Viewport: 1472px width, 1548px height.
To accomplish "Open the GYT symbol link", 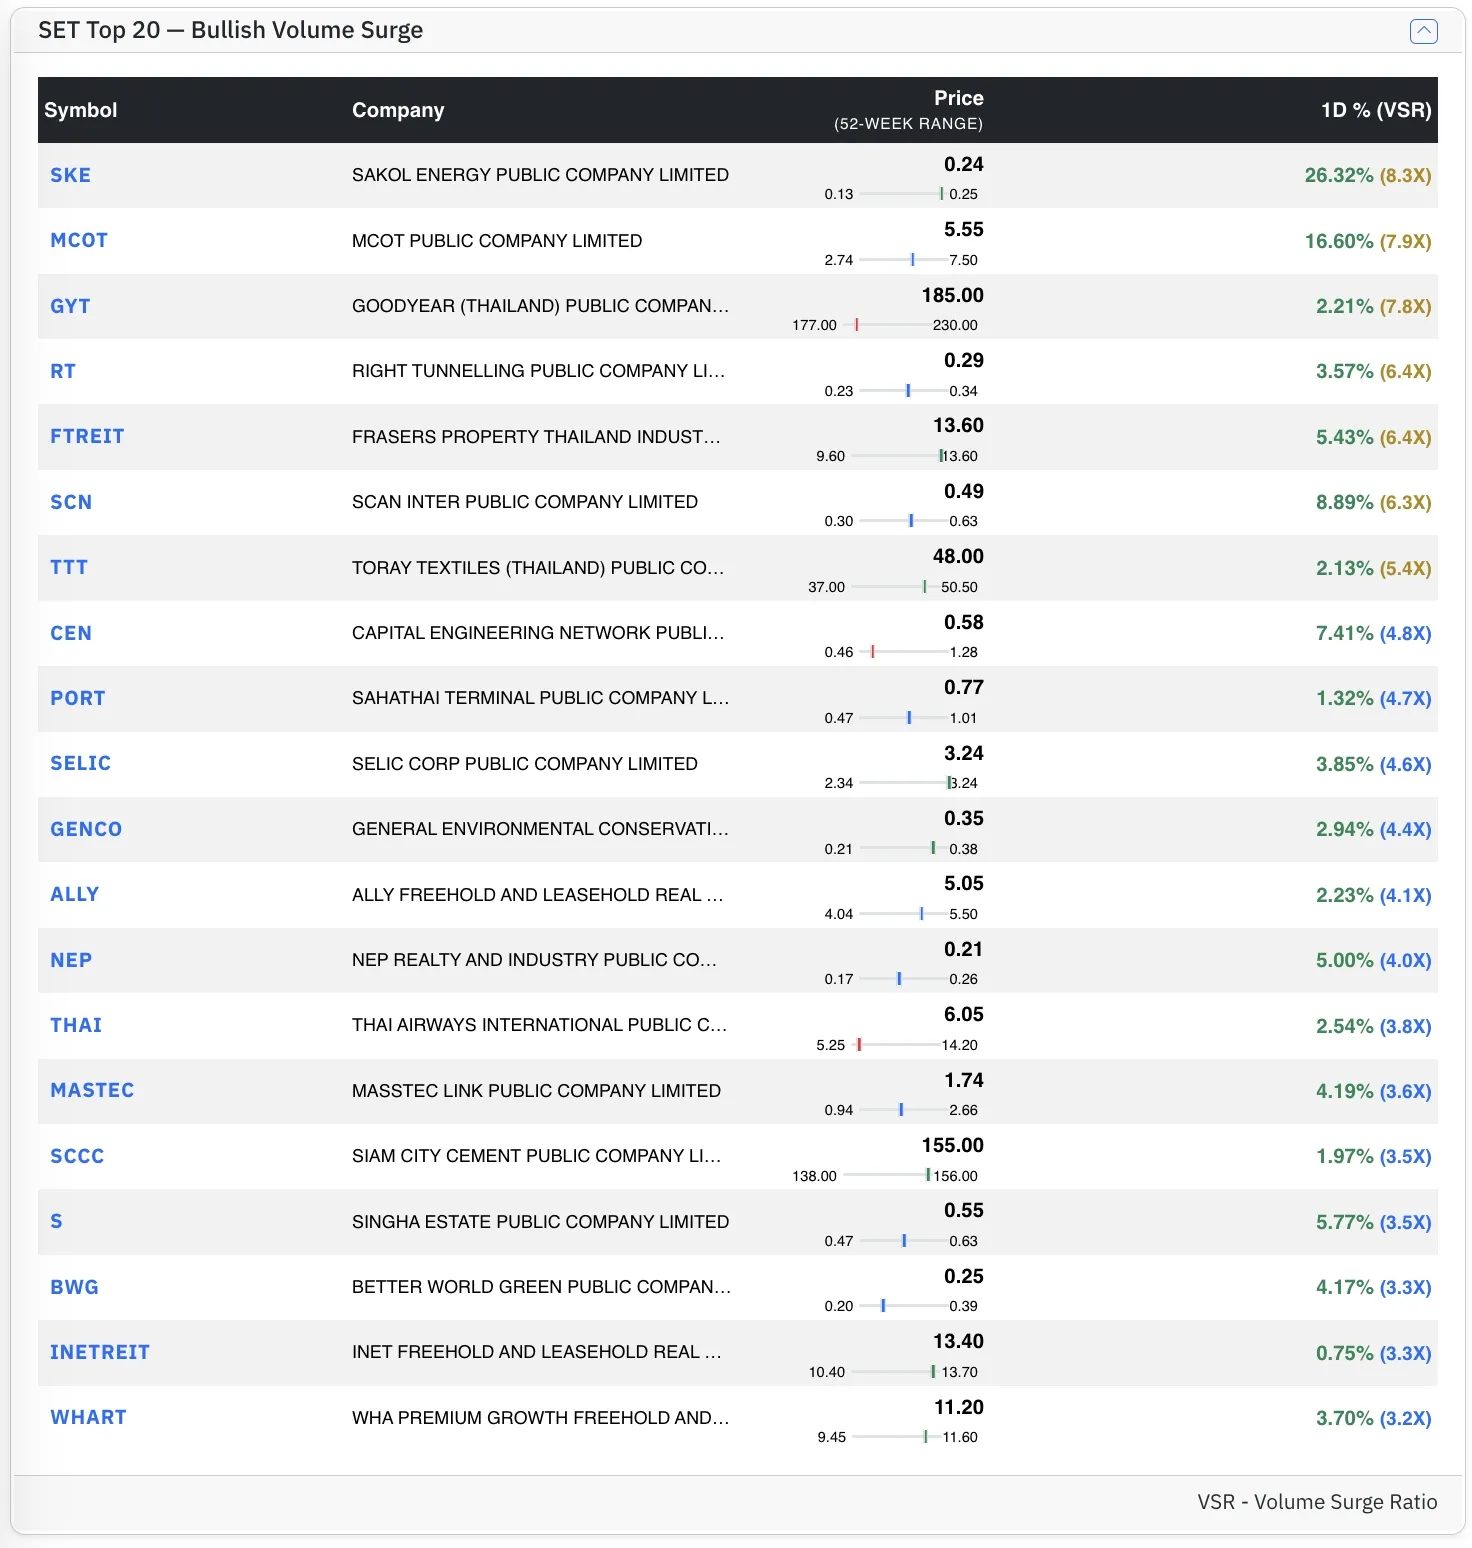I will (70, 306).
